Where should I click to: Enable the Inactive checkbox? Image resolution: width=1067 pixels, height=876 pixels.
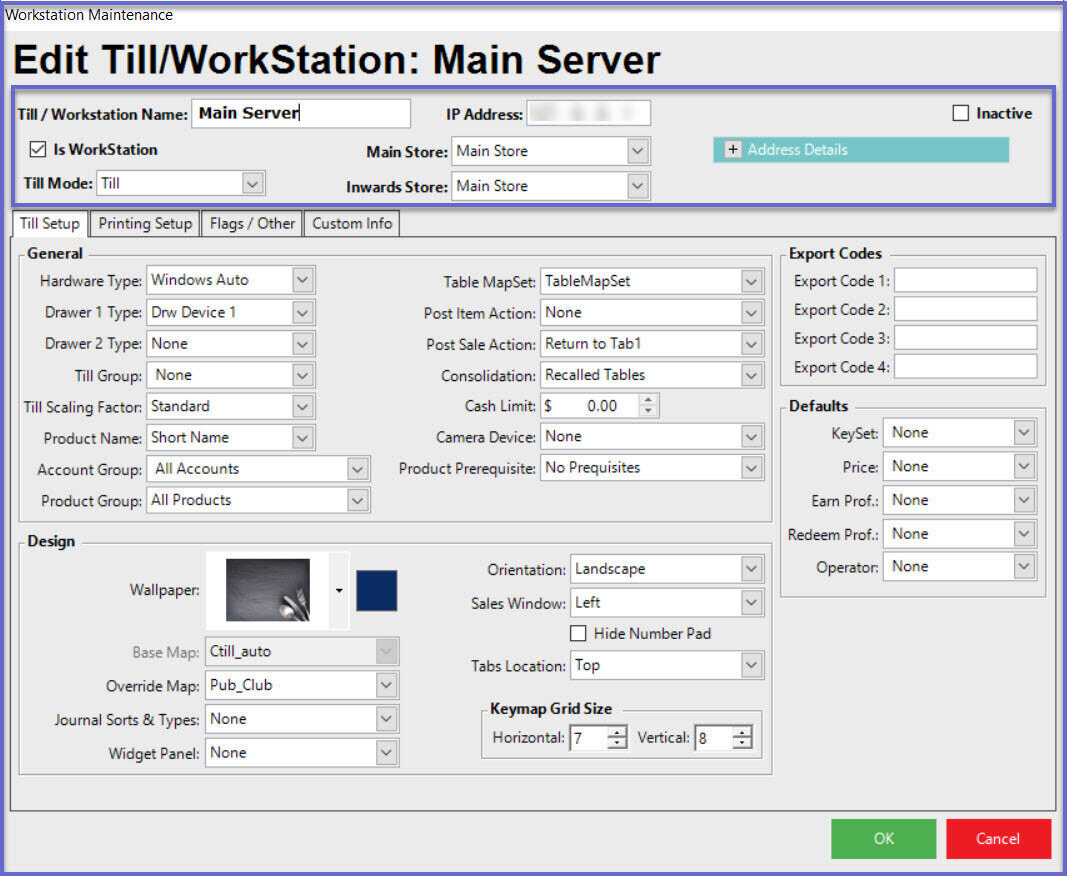[961, 114]
